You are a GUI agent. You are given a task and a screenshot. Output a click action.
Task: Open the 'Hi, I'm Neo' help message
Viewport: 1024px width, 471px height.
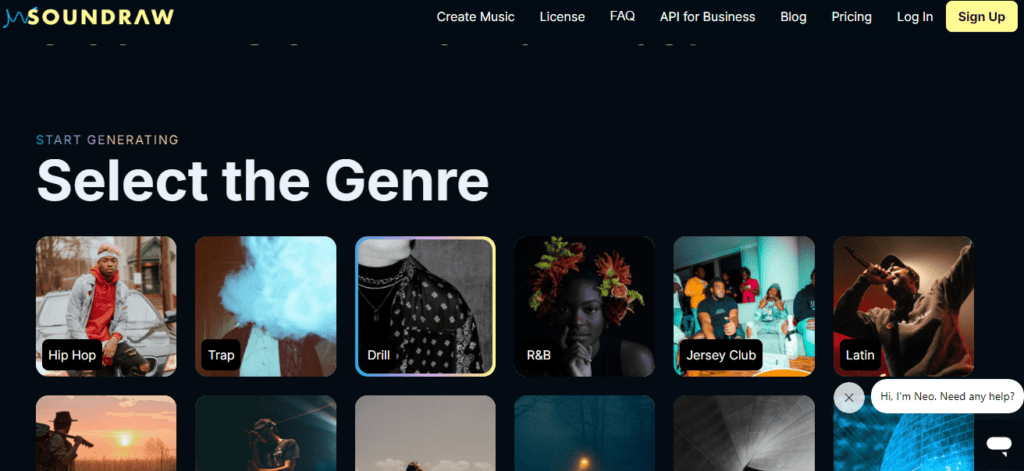947,396
